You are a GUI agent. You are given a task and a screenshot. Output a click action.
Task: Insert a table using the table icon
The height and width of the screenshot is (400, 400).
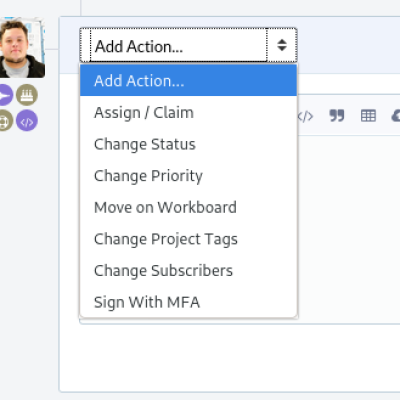coord(368,116)
